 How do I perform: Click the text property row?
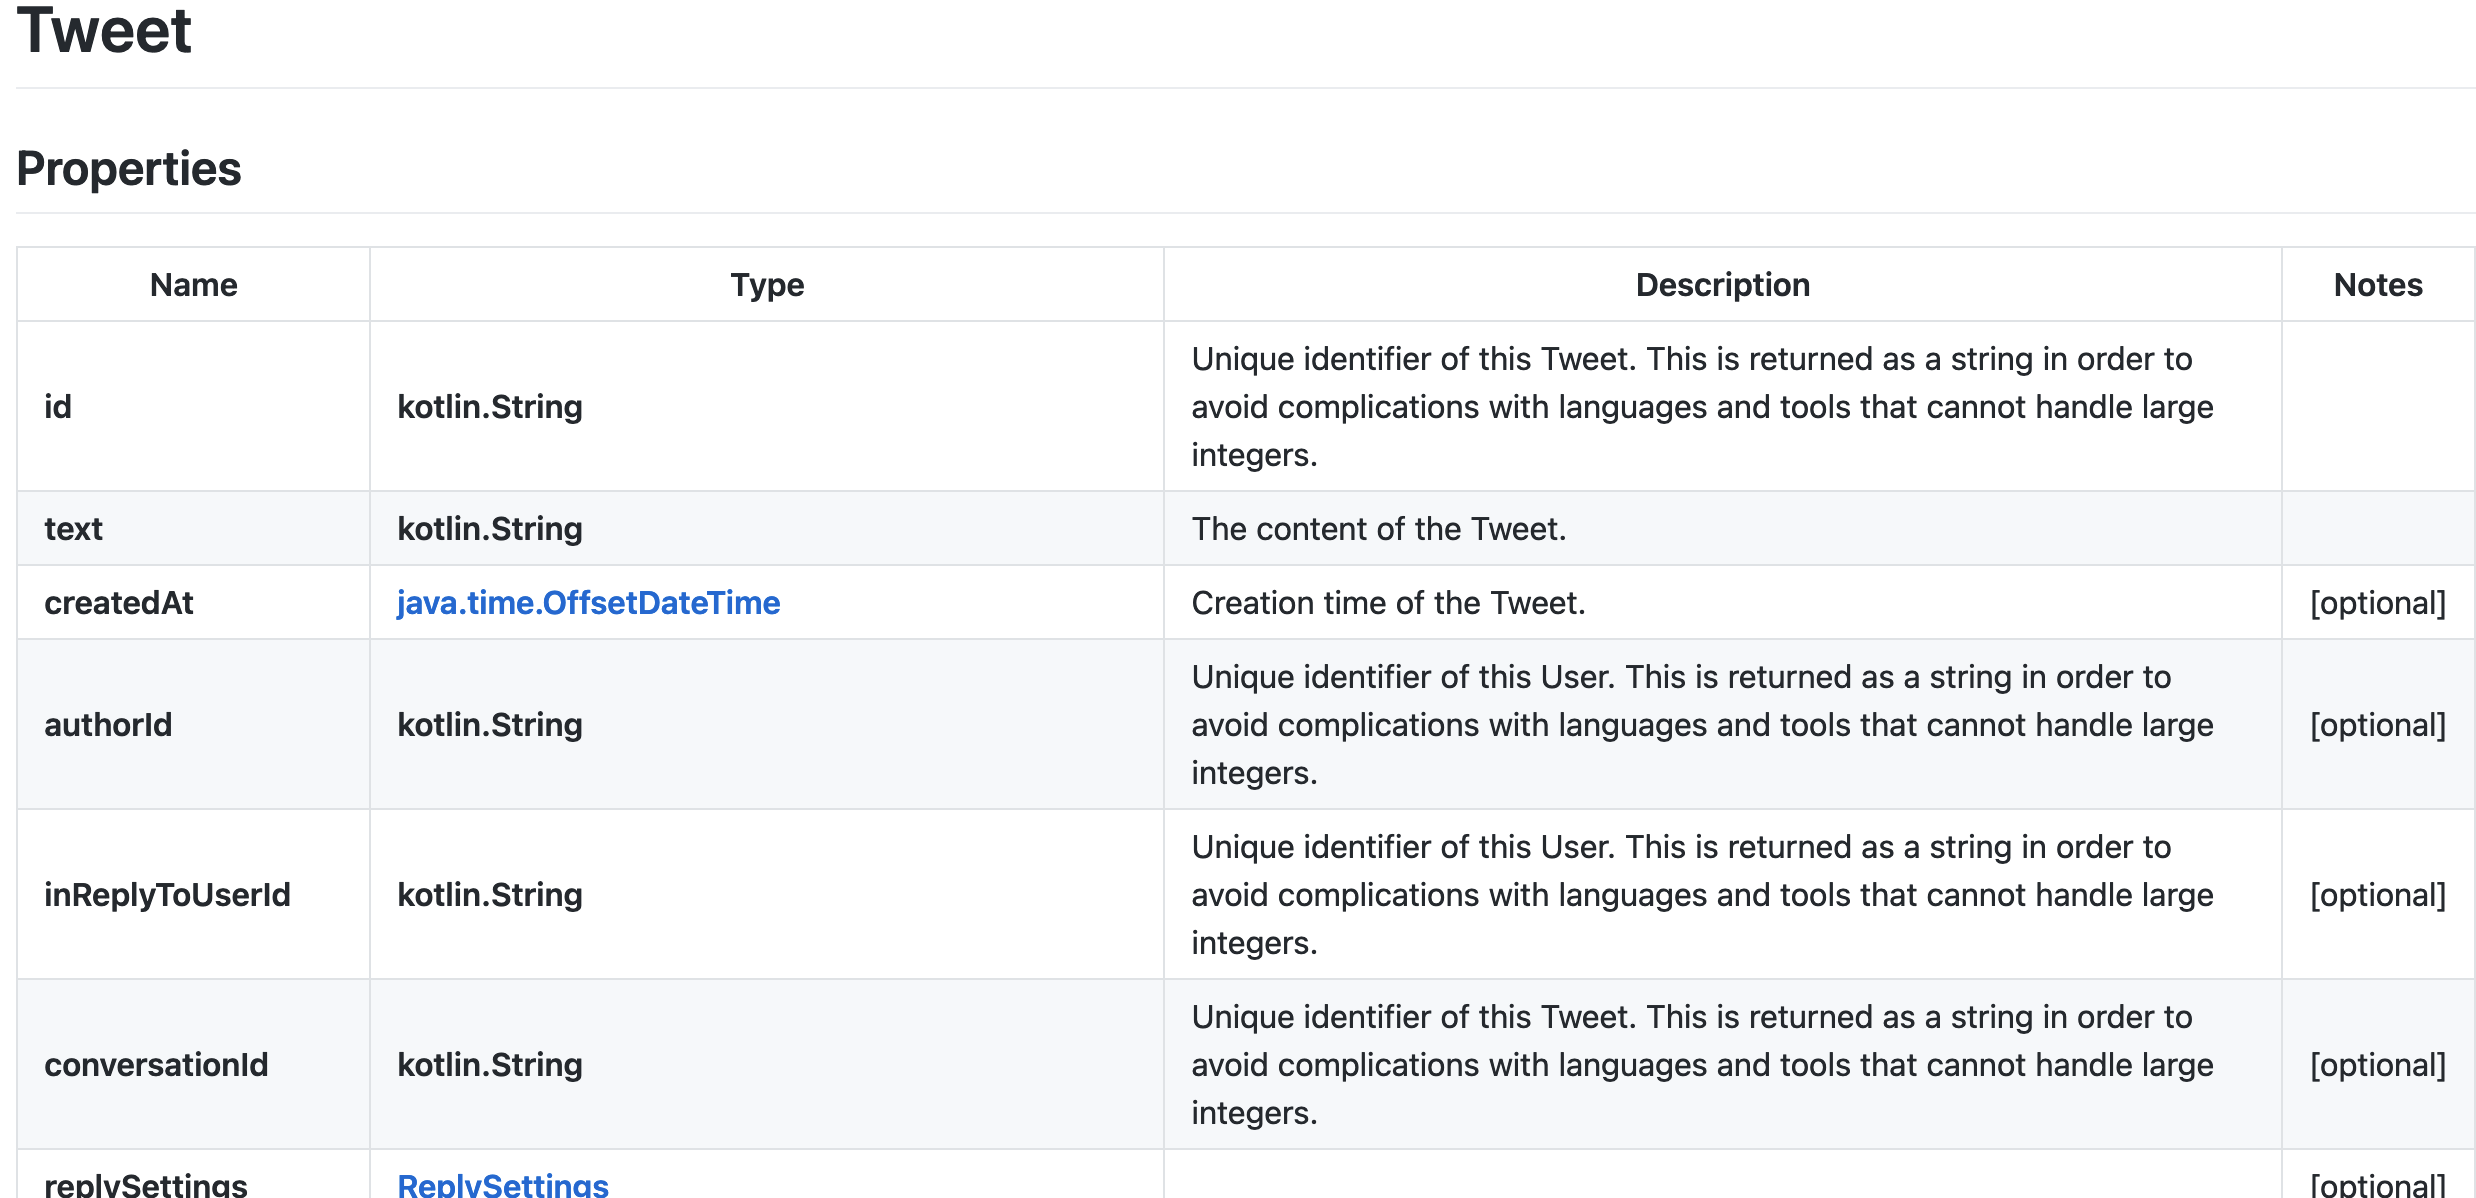pos(73,528)
